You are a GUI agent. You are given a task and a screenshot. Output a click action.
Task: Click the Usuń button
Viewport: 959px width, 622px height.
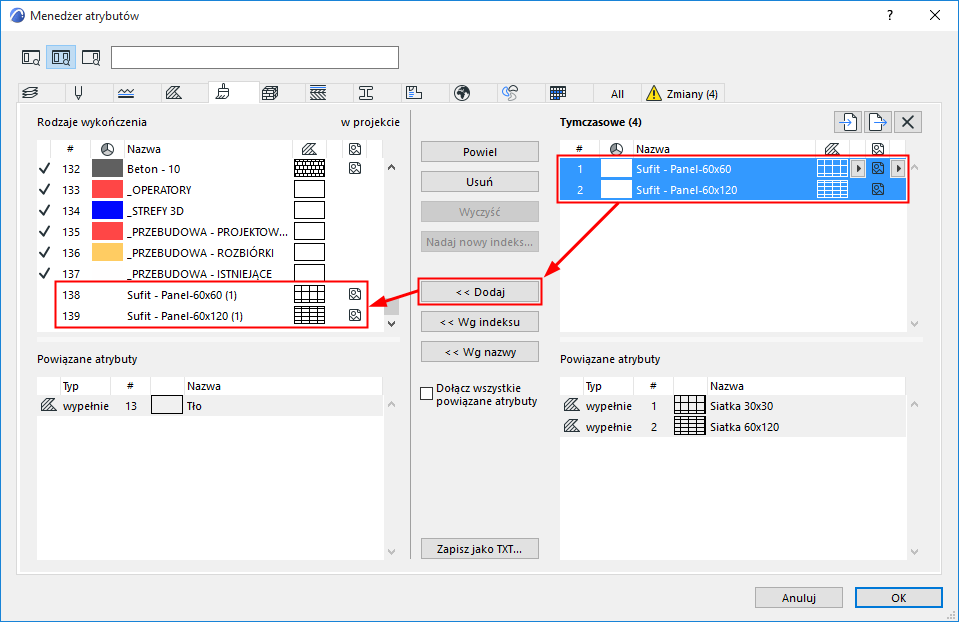pos(480,182)
